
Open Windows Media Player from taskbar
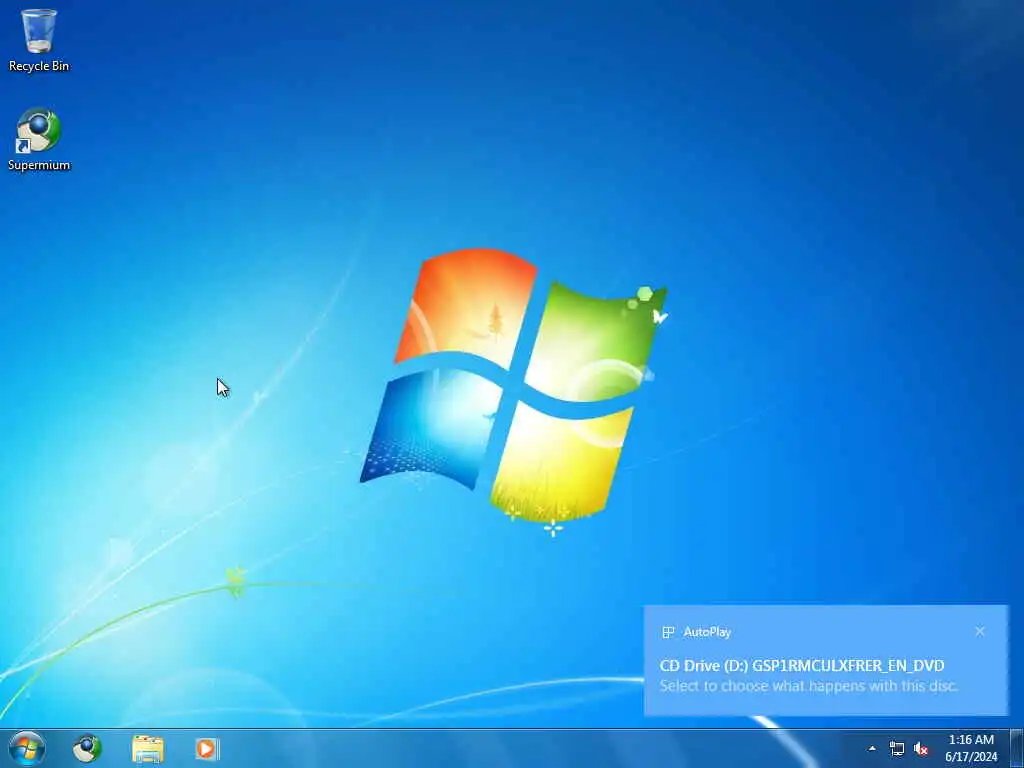tap(207, 748)
